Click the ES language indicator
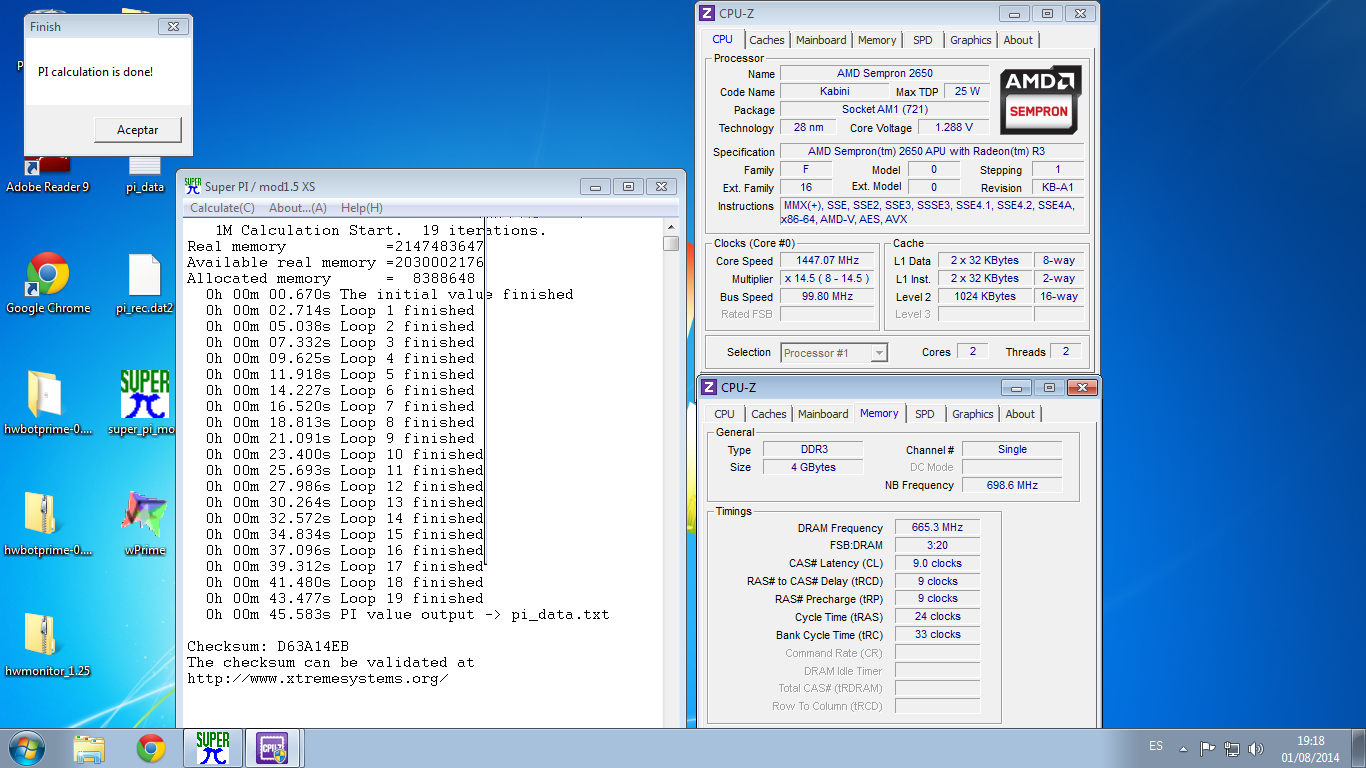1366x768 pixels. pyautogui.click(x=1156, y=747)
